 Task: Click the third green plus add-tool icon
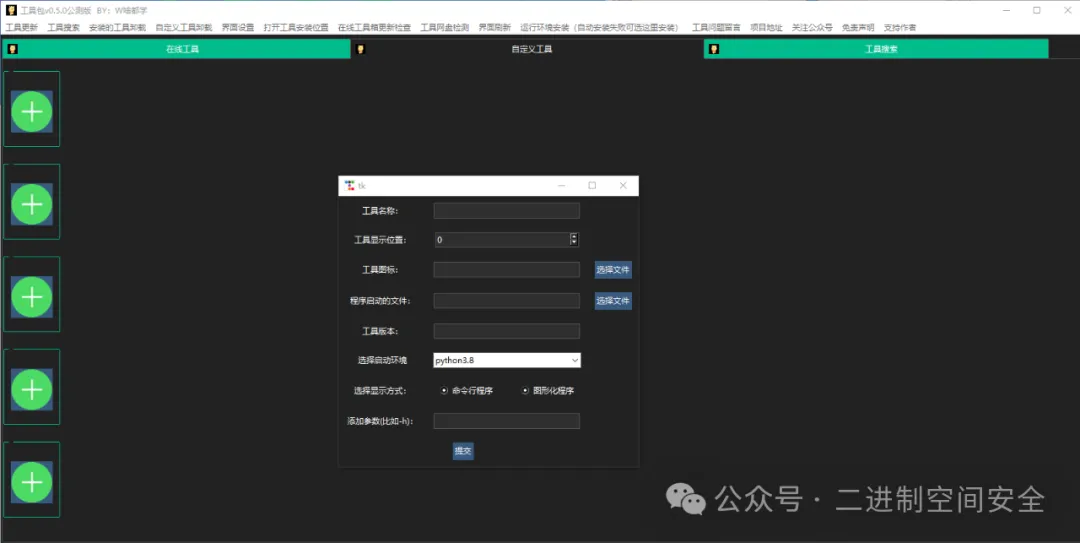(x=32, y=297)
